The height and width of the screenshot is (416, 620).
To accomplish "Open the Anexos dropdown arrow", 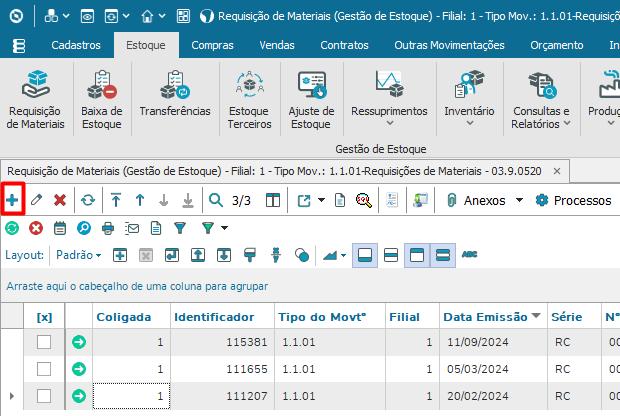I will (519, 200).
